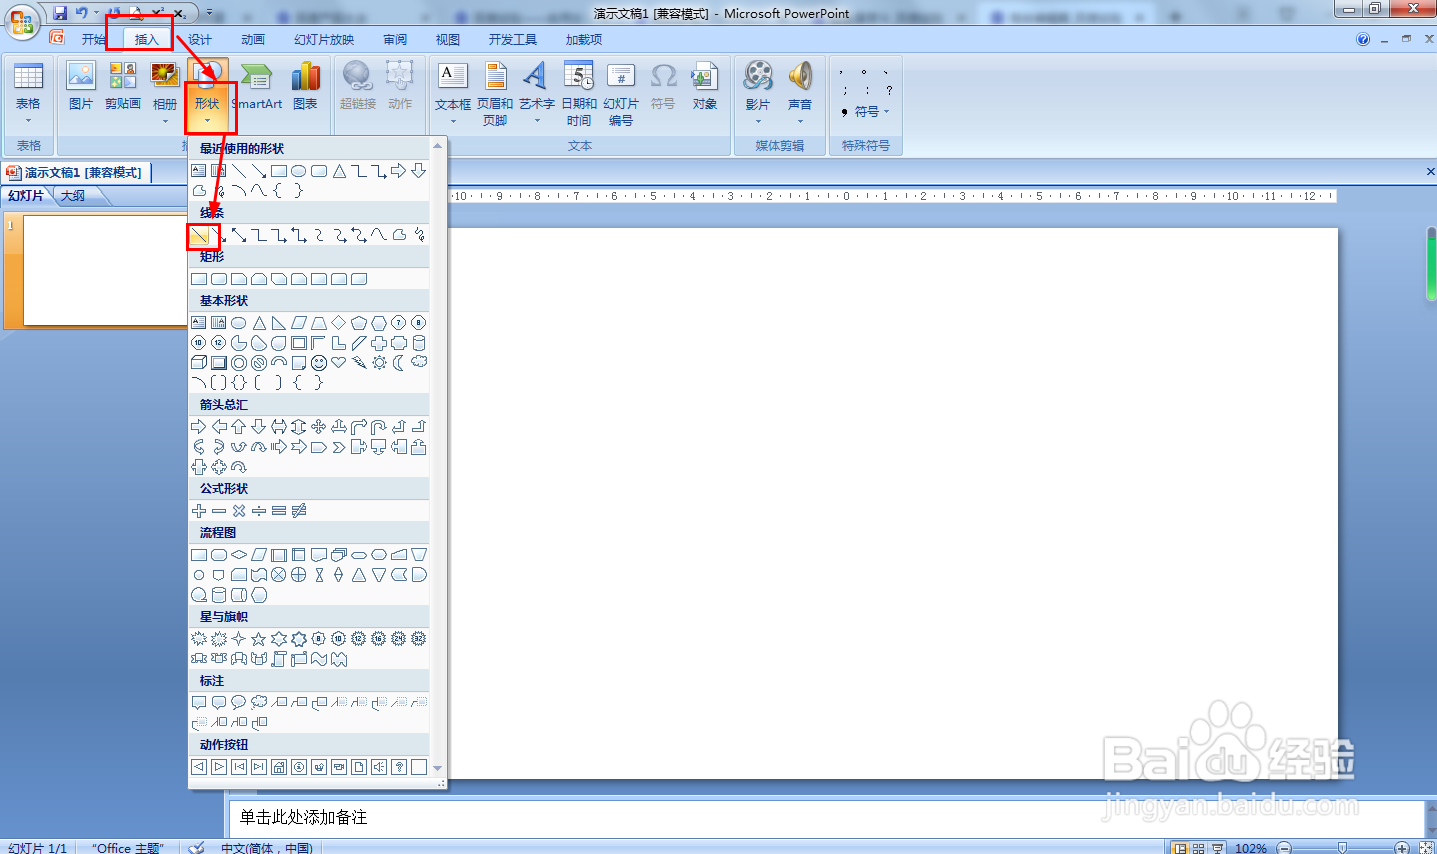Click the Office button
Viewport: 1437px width, 854px height.
[x=21, y=21]
